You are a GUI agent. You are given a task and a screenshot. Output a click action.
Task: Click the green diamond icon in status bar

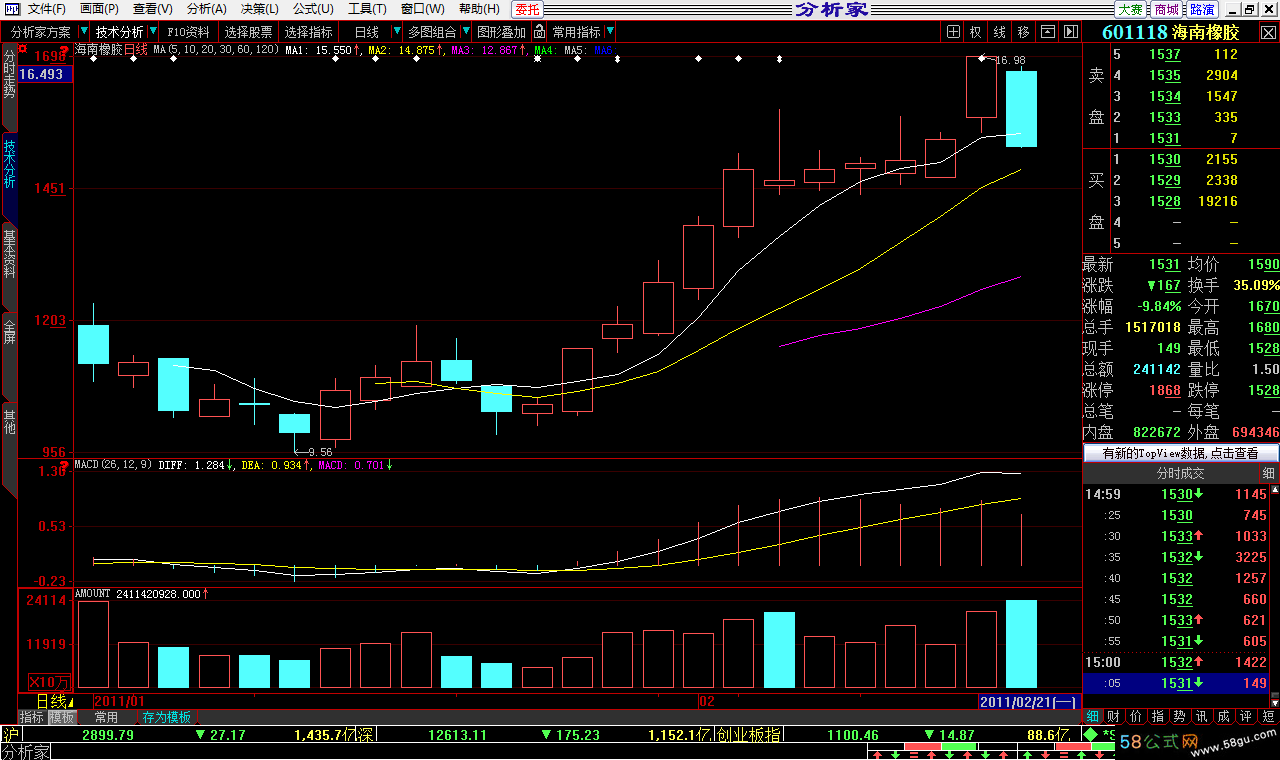1092,735
